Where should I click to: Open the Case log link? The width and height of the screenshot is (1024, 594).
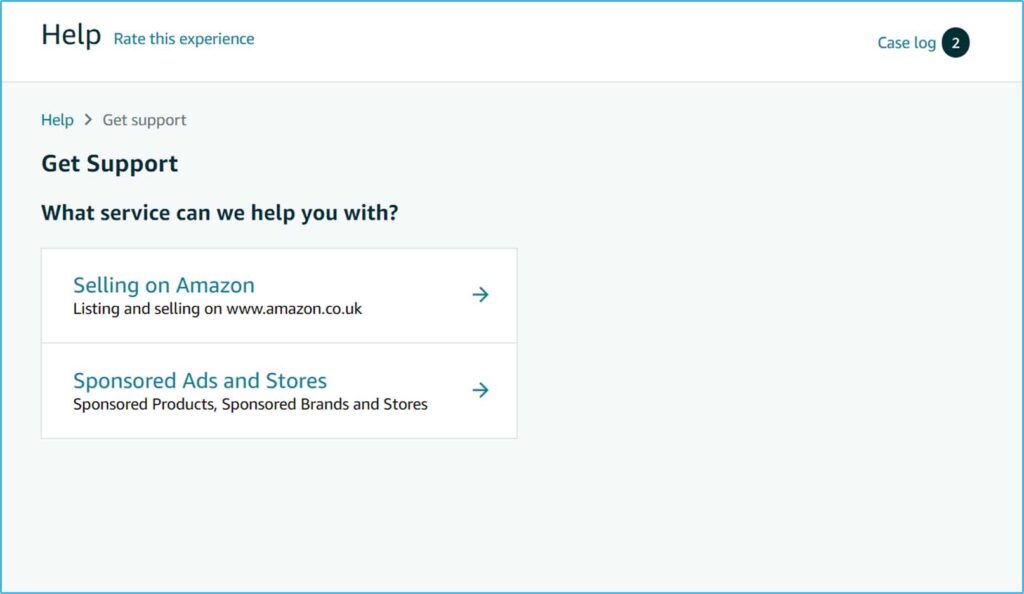click(906, 43)
